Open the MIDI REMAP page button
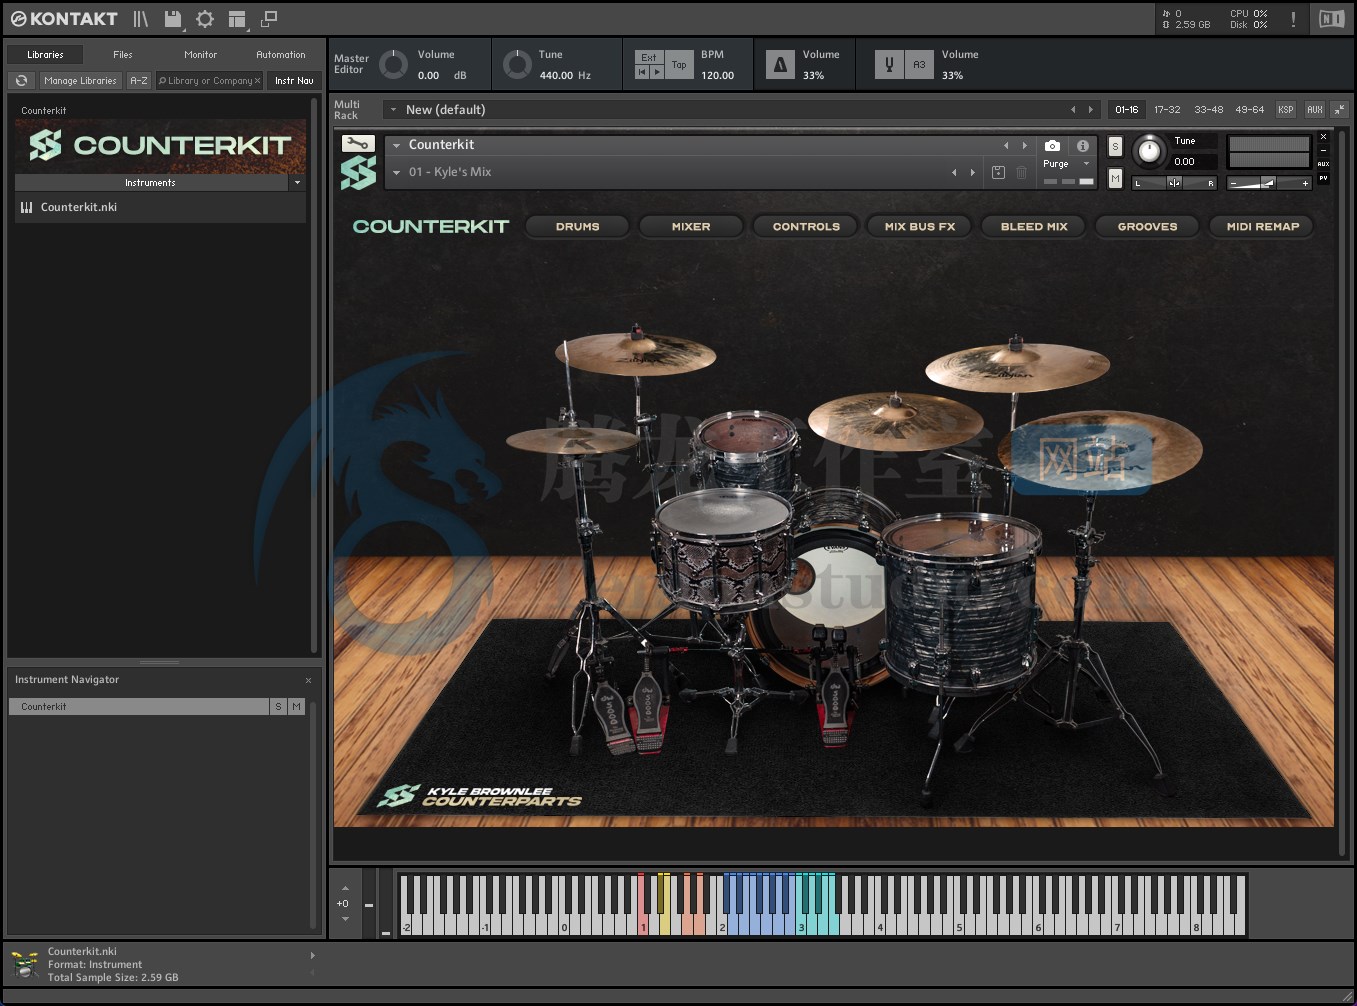This screenshot has height=1006, width=1357. (1262, 227)
